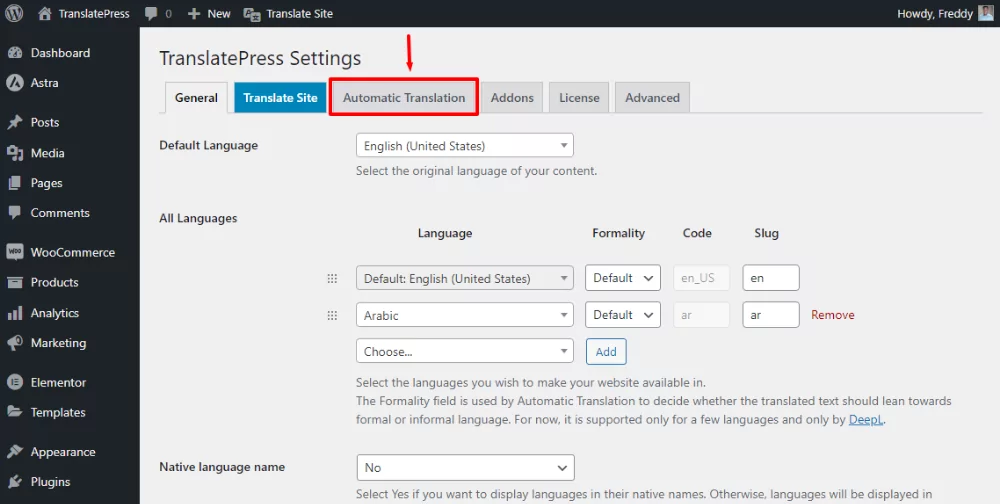
Task: Click TranslatePress site name in admin bar
Action: coord(94,13)
